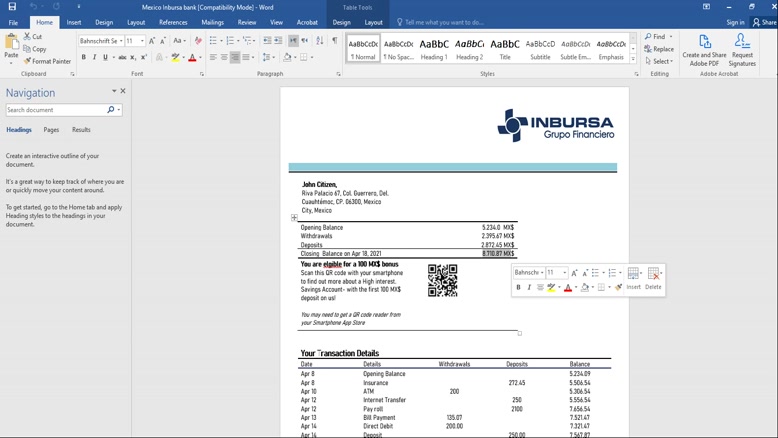Switch to the References tab
The height and width of the screenshot is (438, 778).
(173, 22)
